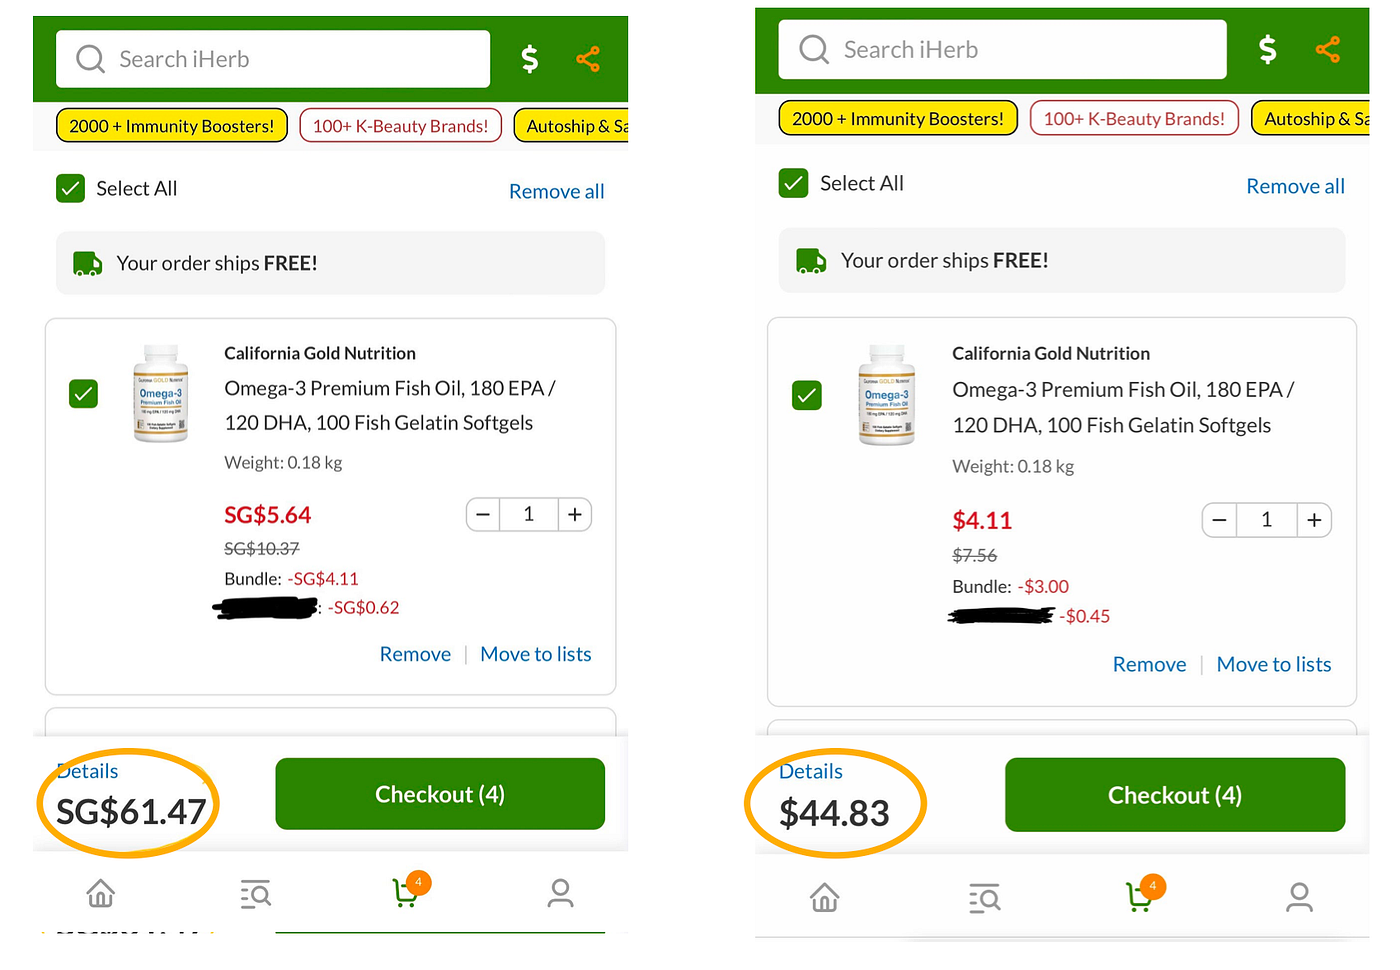Open the currency selector dollar icon

pyautogui.click(x=529, y=59)
